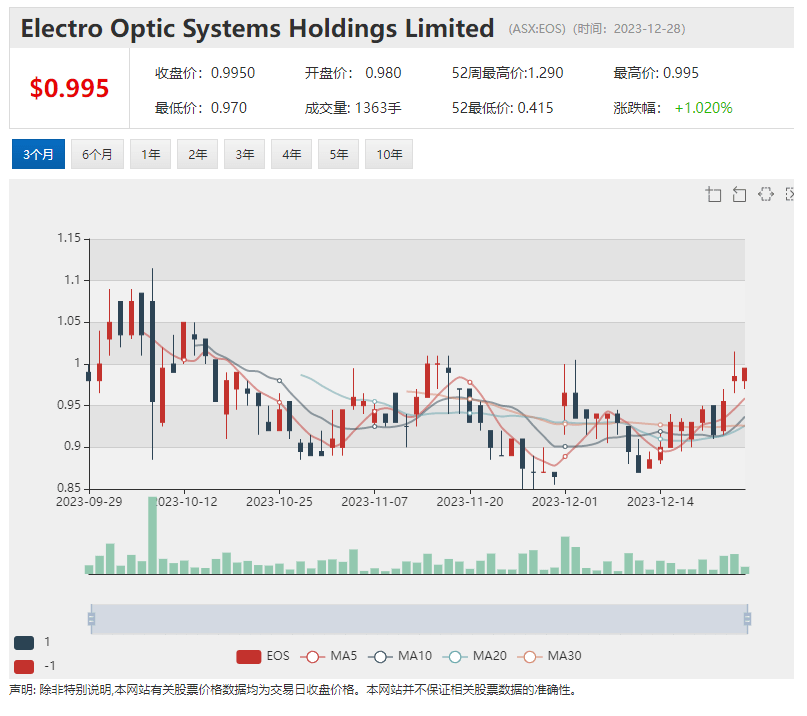The image size is (807, 716).
Task: Select the region zoom tool on the chart toolbar
Action: tap(714, 194)
